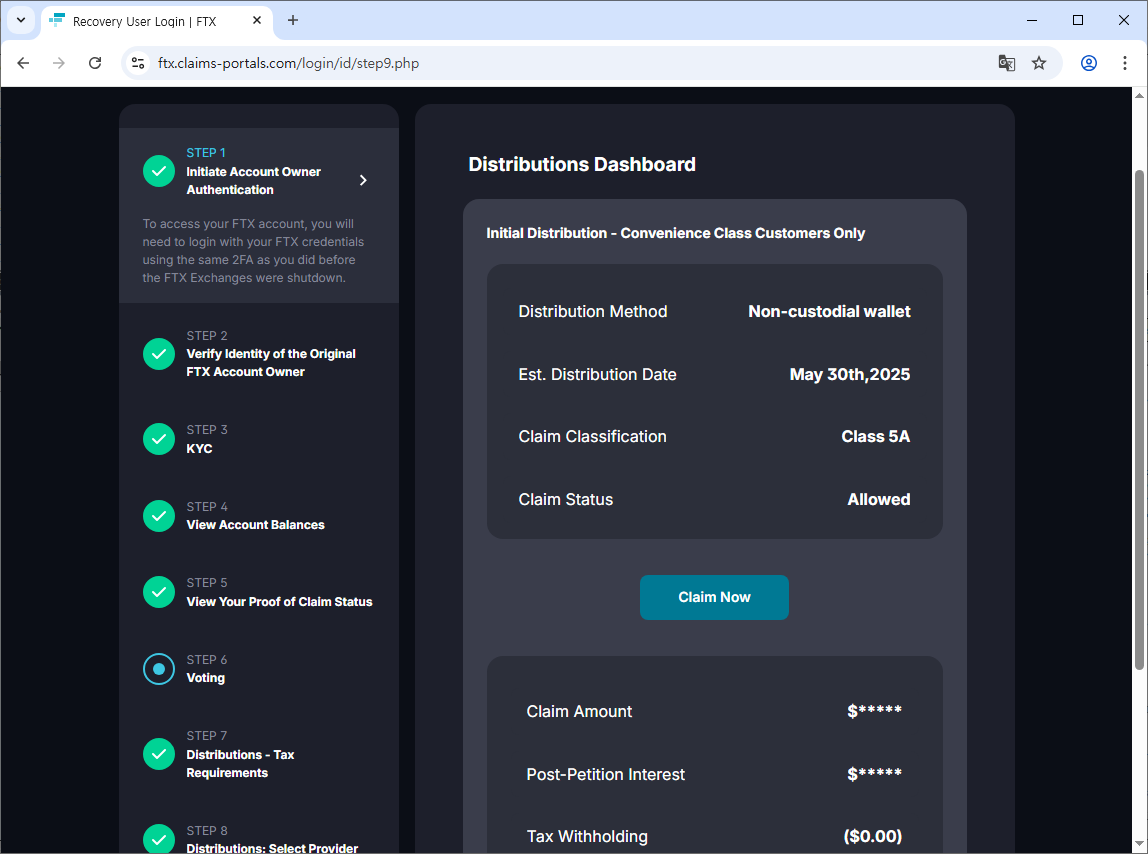Viewport: 1148px width, 854px height.
Task: Click the Class 5A value
Action: click(876, 437)
